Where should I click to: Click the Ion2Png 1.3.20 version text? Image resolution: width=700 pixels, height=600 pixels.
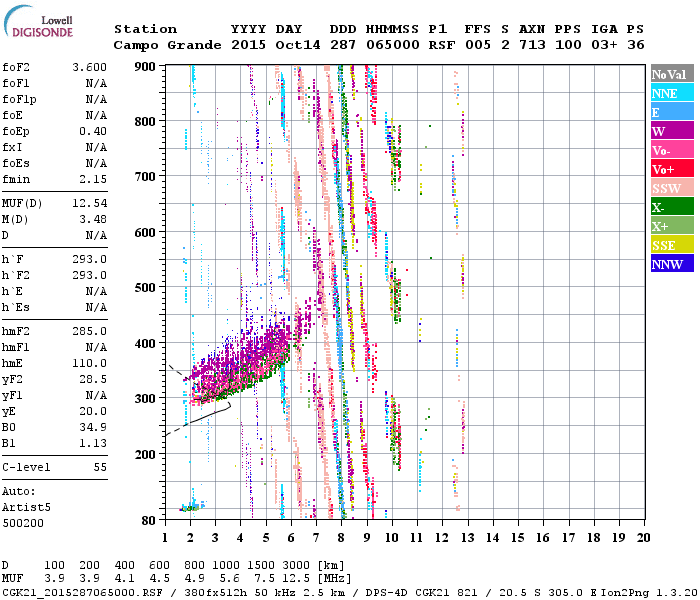[x=649, y=593]
